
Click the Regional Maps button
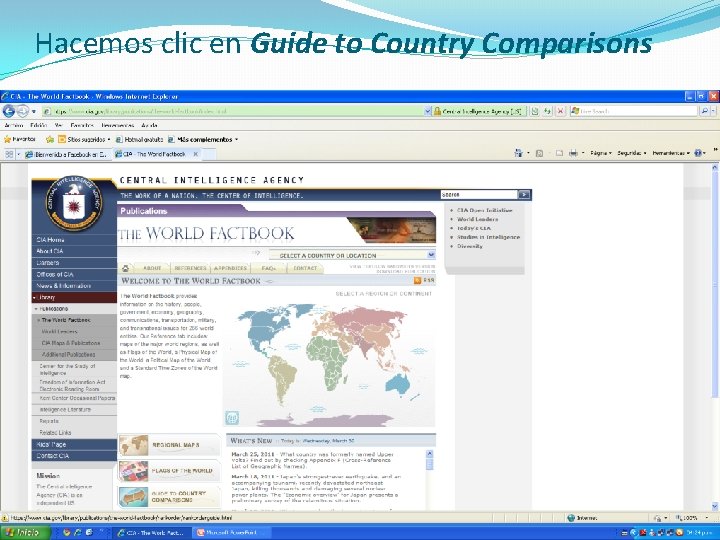pos(169,445)
